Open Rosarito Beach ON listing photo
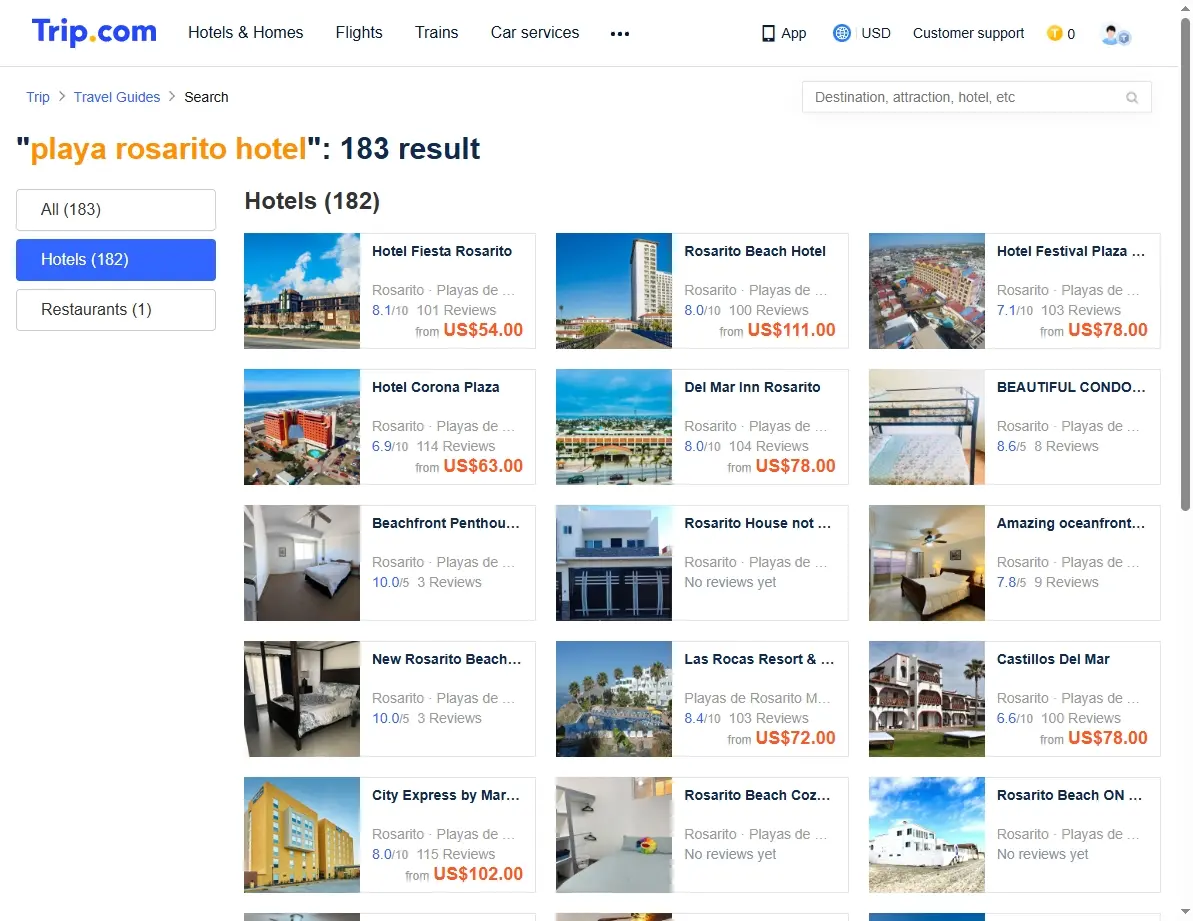Viewport: 1193px width, 921px height. [x=927, y=835]
